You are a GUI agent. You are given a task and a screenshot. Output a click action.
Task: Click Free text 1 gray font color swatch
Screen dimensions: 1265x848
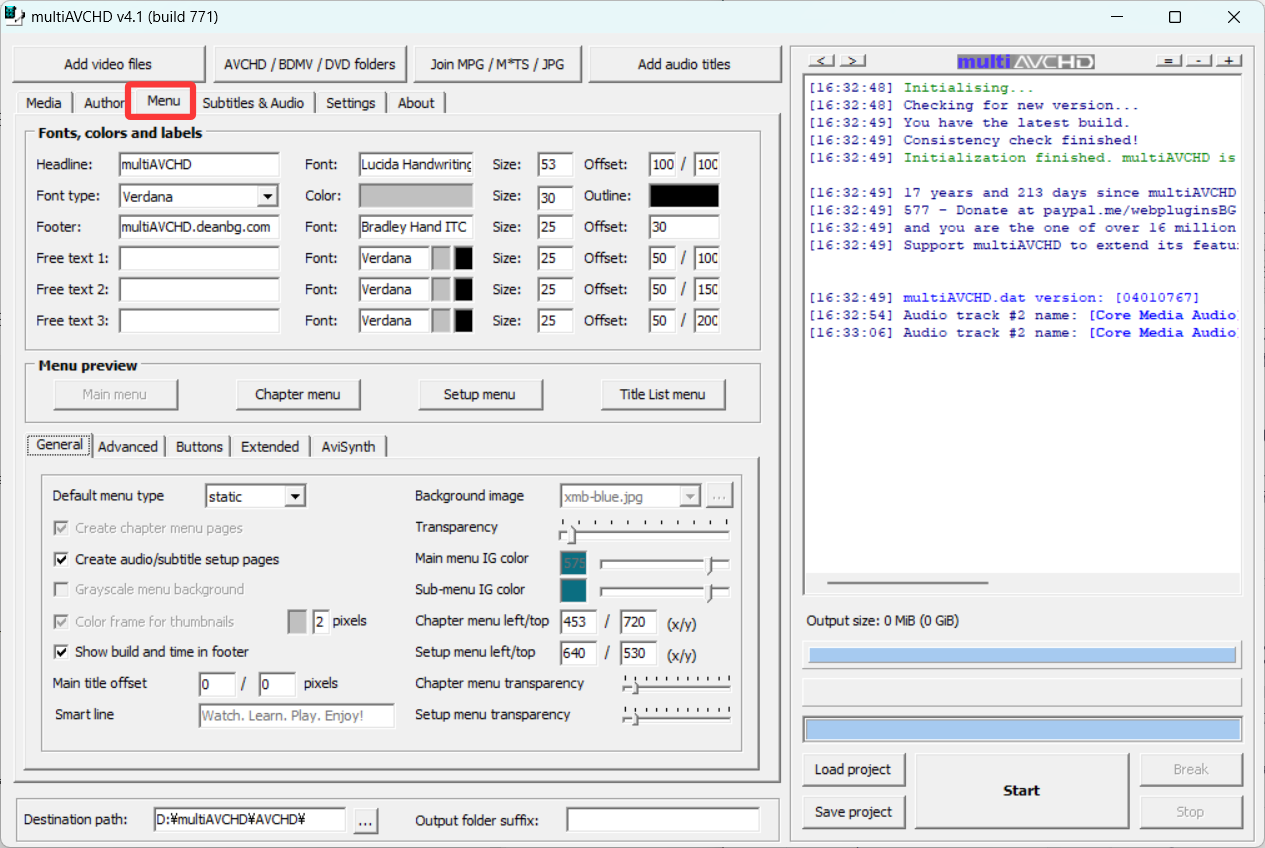tap(441, 258)
